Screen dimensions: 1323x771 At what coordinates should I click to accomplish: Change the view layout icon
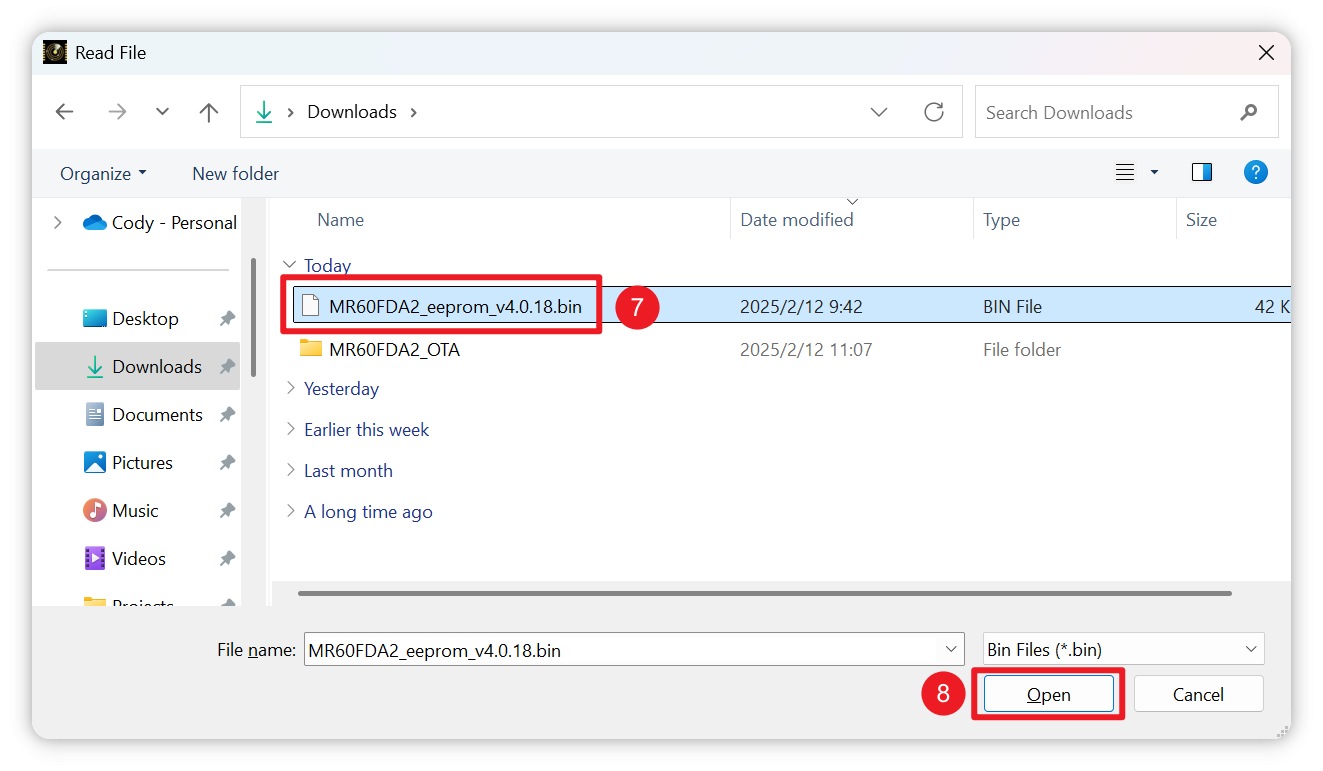pyautogui.click(x=1125, y=172)
